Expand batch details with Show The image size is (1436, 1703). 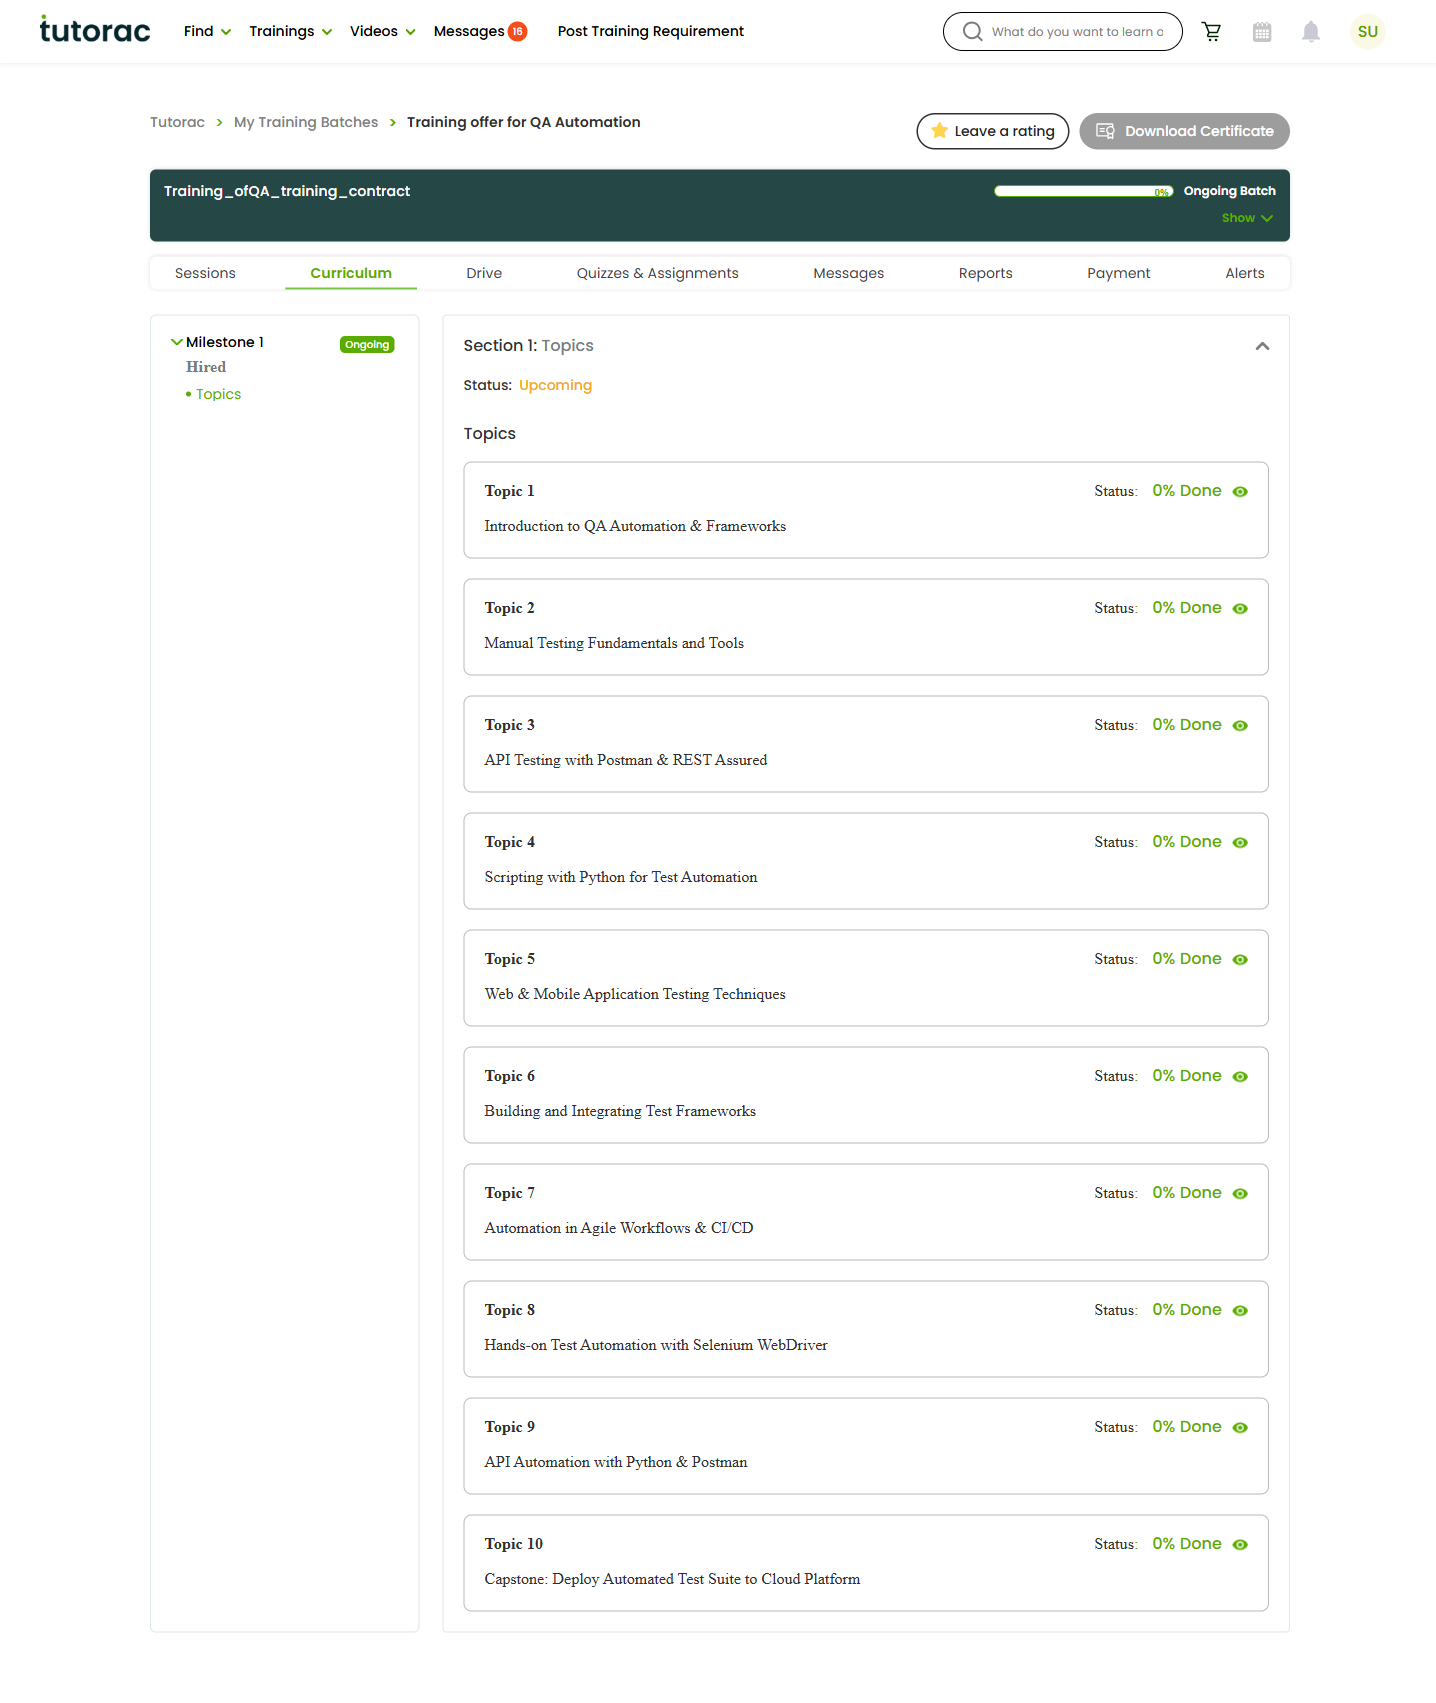click(1246, 218)
